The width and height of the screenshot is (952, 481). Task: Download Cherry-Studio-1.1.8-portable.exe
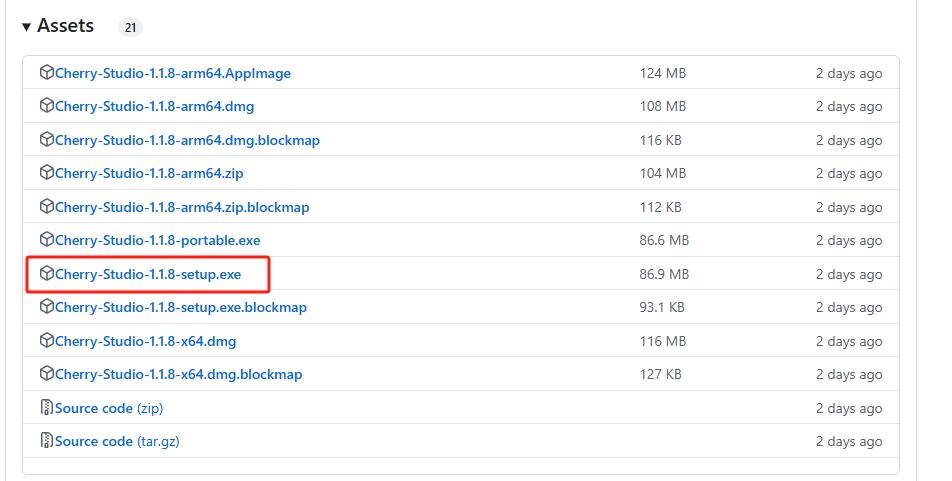click(x=157, y=240)
